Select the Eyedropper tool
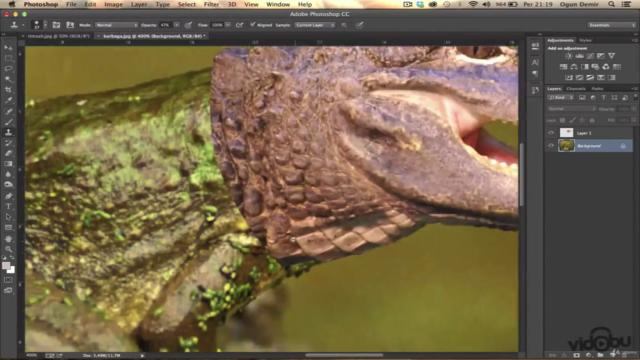Image resolution: width=640 pixels, height=360 pixels. (8, 100)
